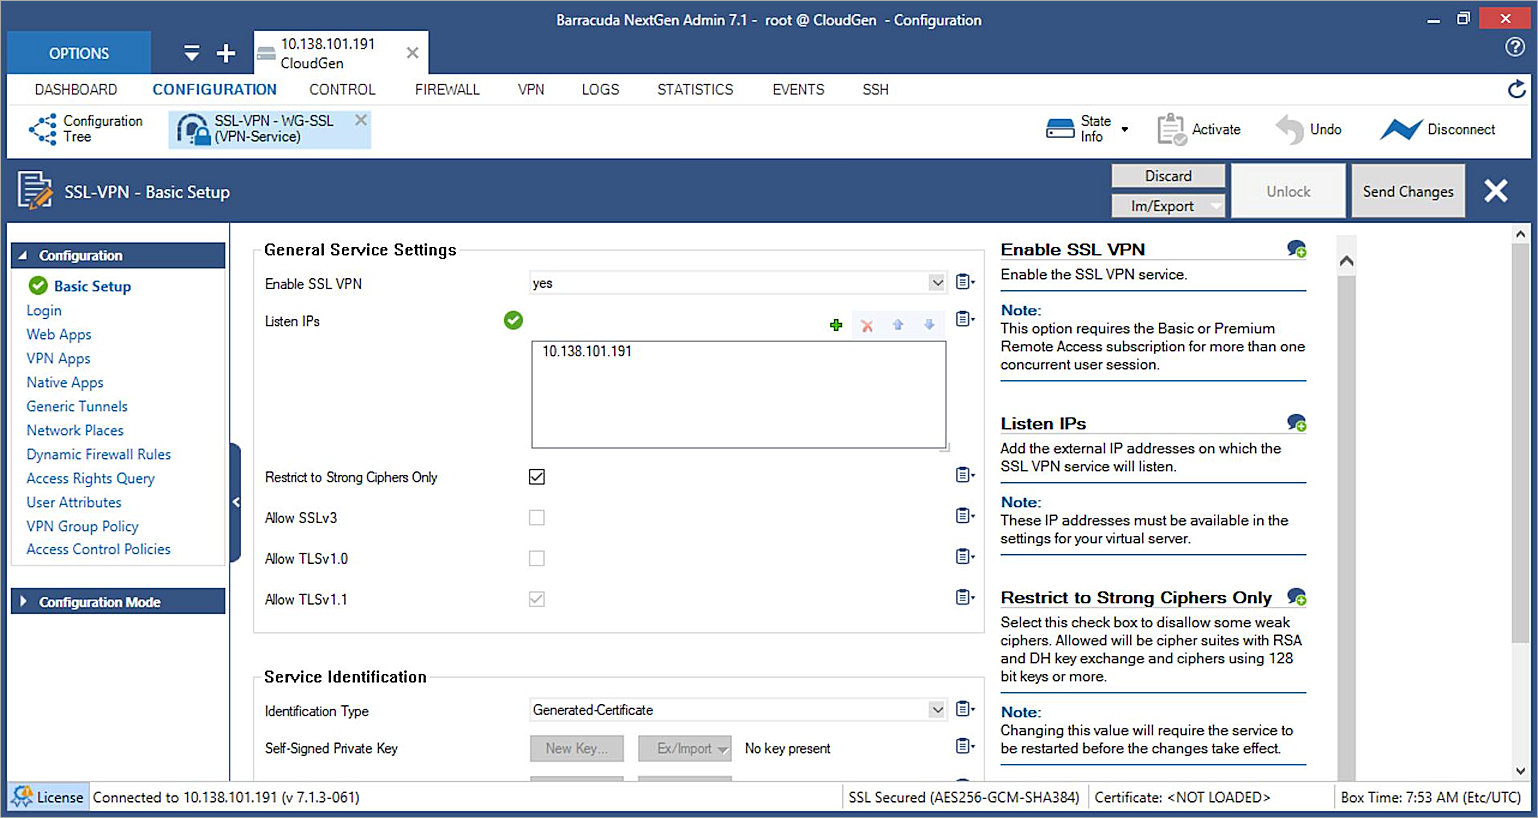Select the Disconnect icon
The width and height of the screenshot is (1538, 818).
[x=1401, y=128]
